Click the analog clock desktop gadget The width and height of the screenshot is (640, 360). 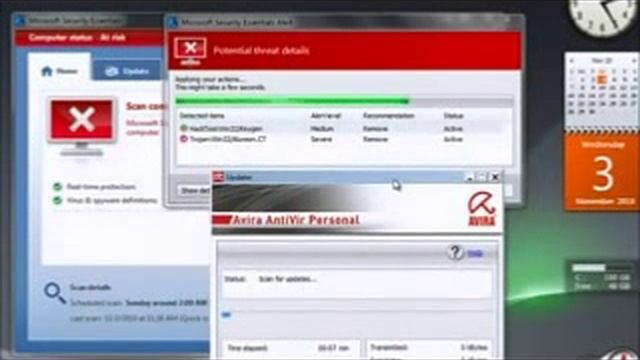(603, 16)
